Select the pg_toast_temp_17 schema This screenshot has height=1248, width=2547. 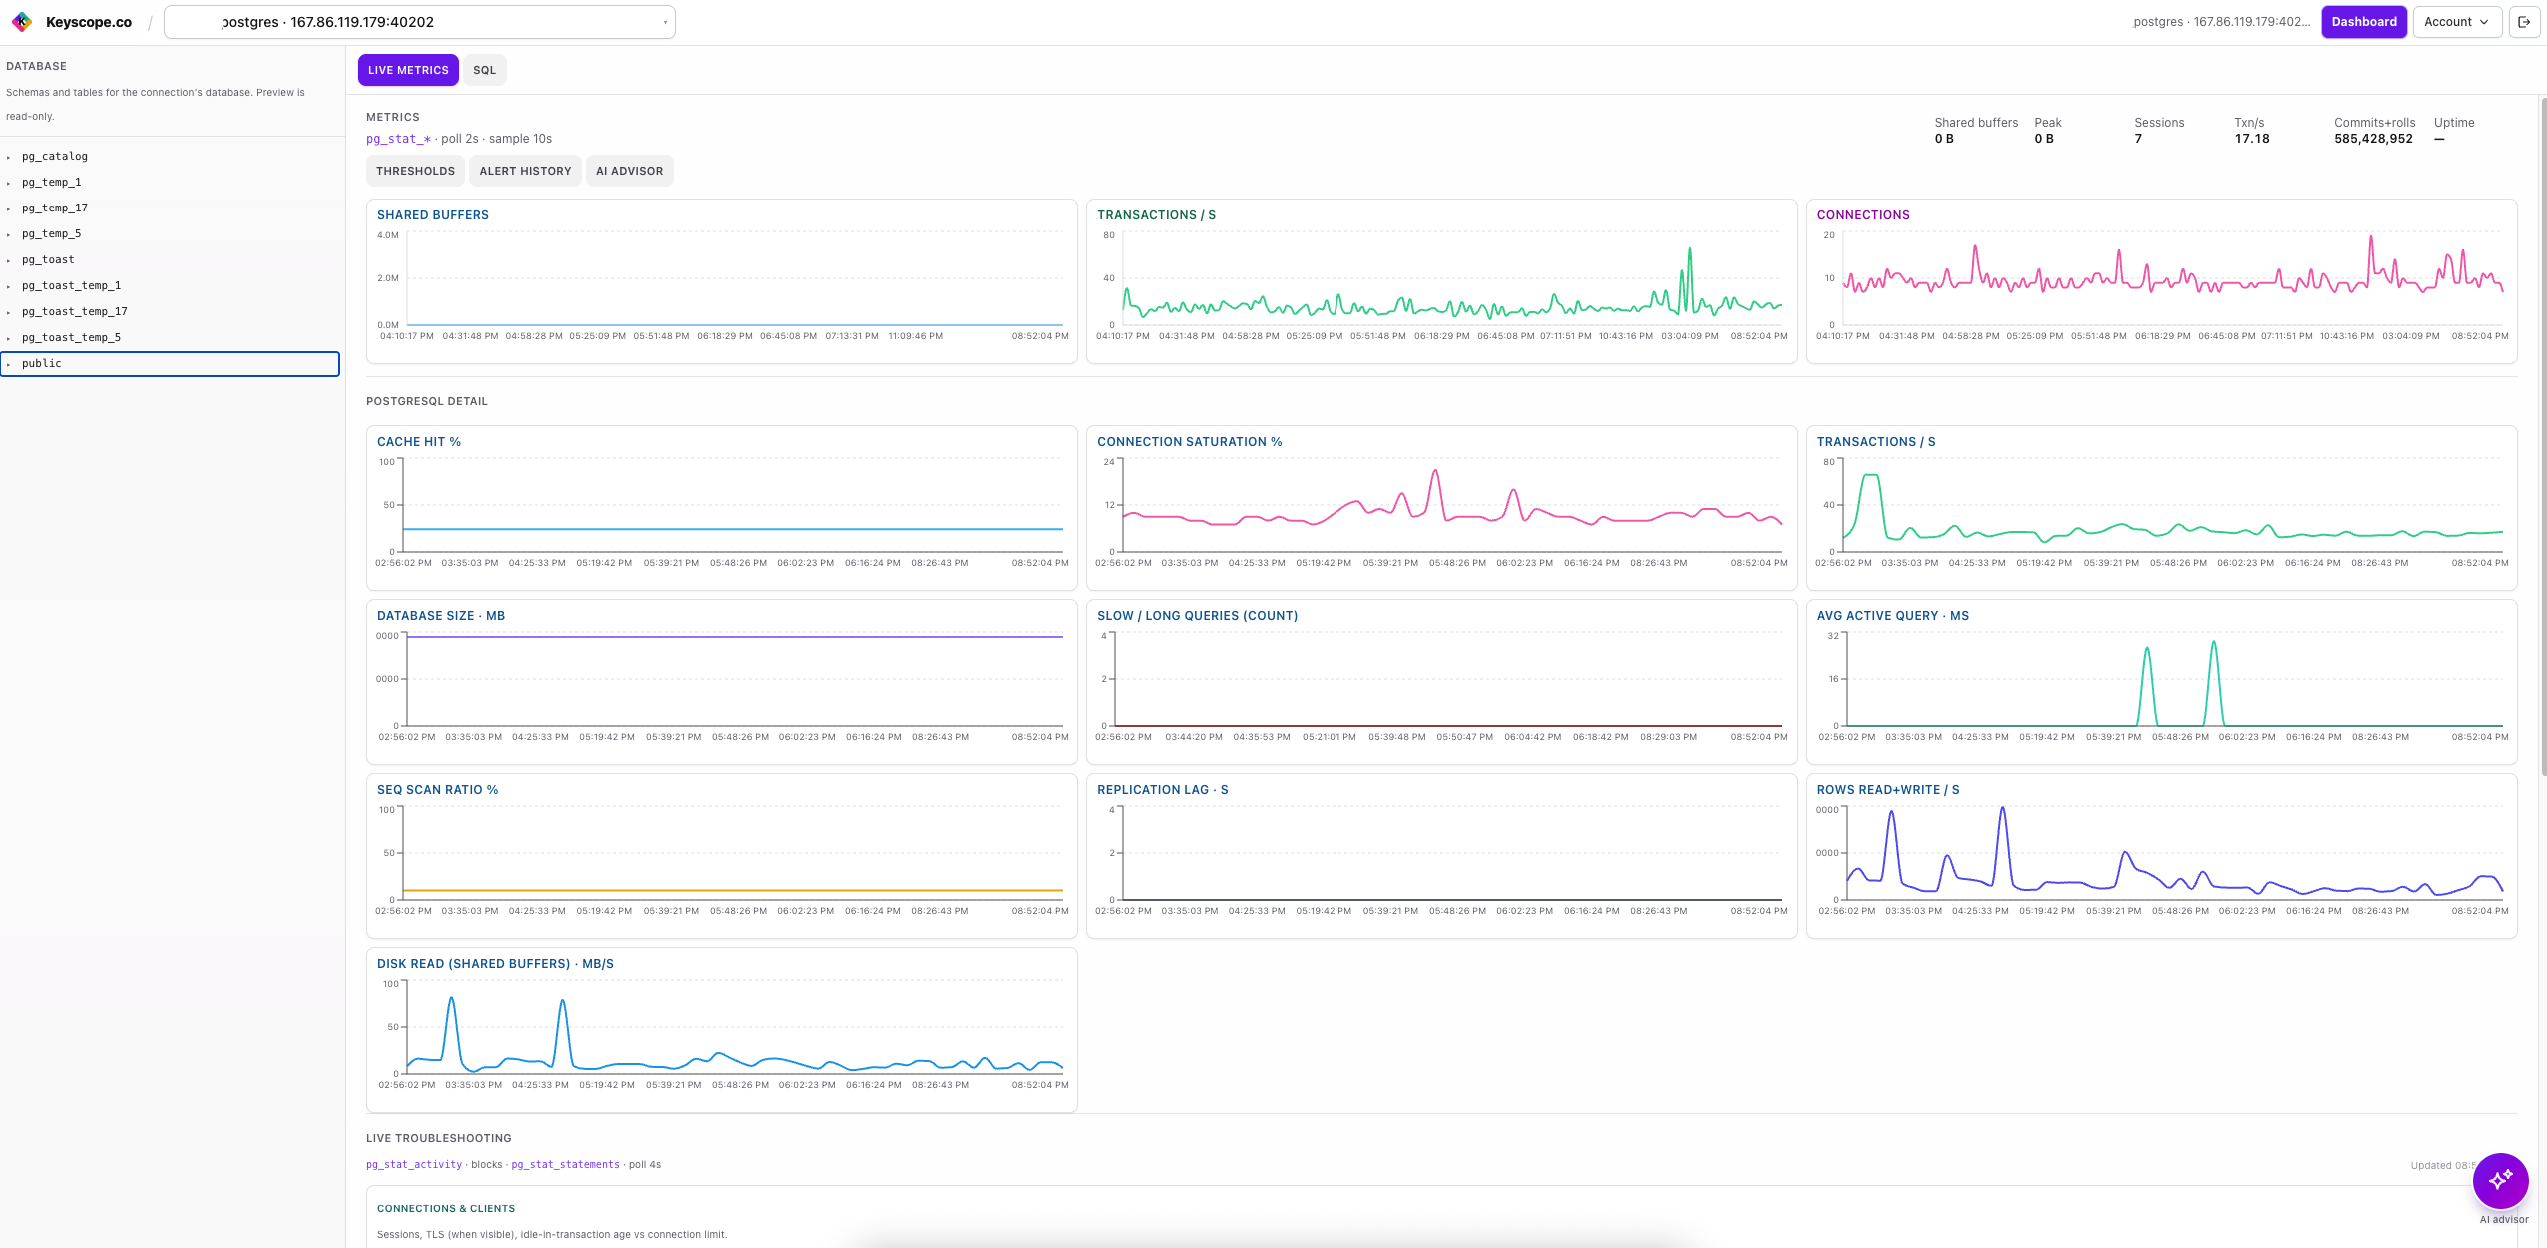pyautogui.click(x=74, y=312)
